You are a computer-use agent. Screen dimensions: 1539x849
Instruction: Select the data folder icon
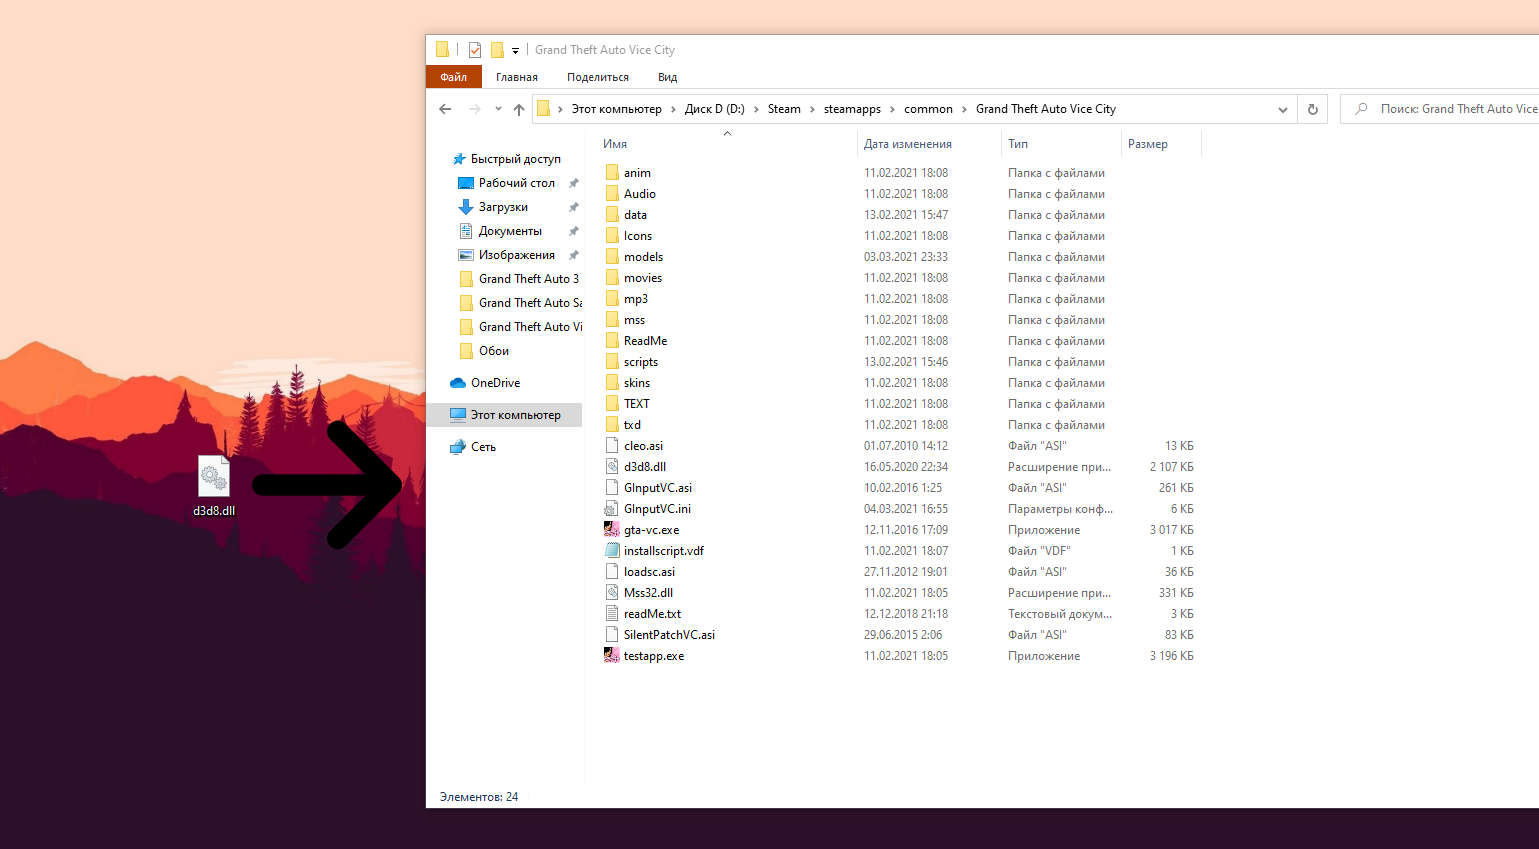612,215
